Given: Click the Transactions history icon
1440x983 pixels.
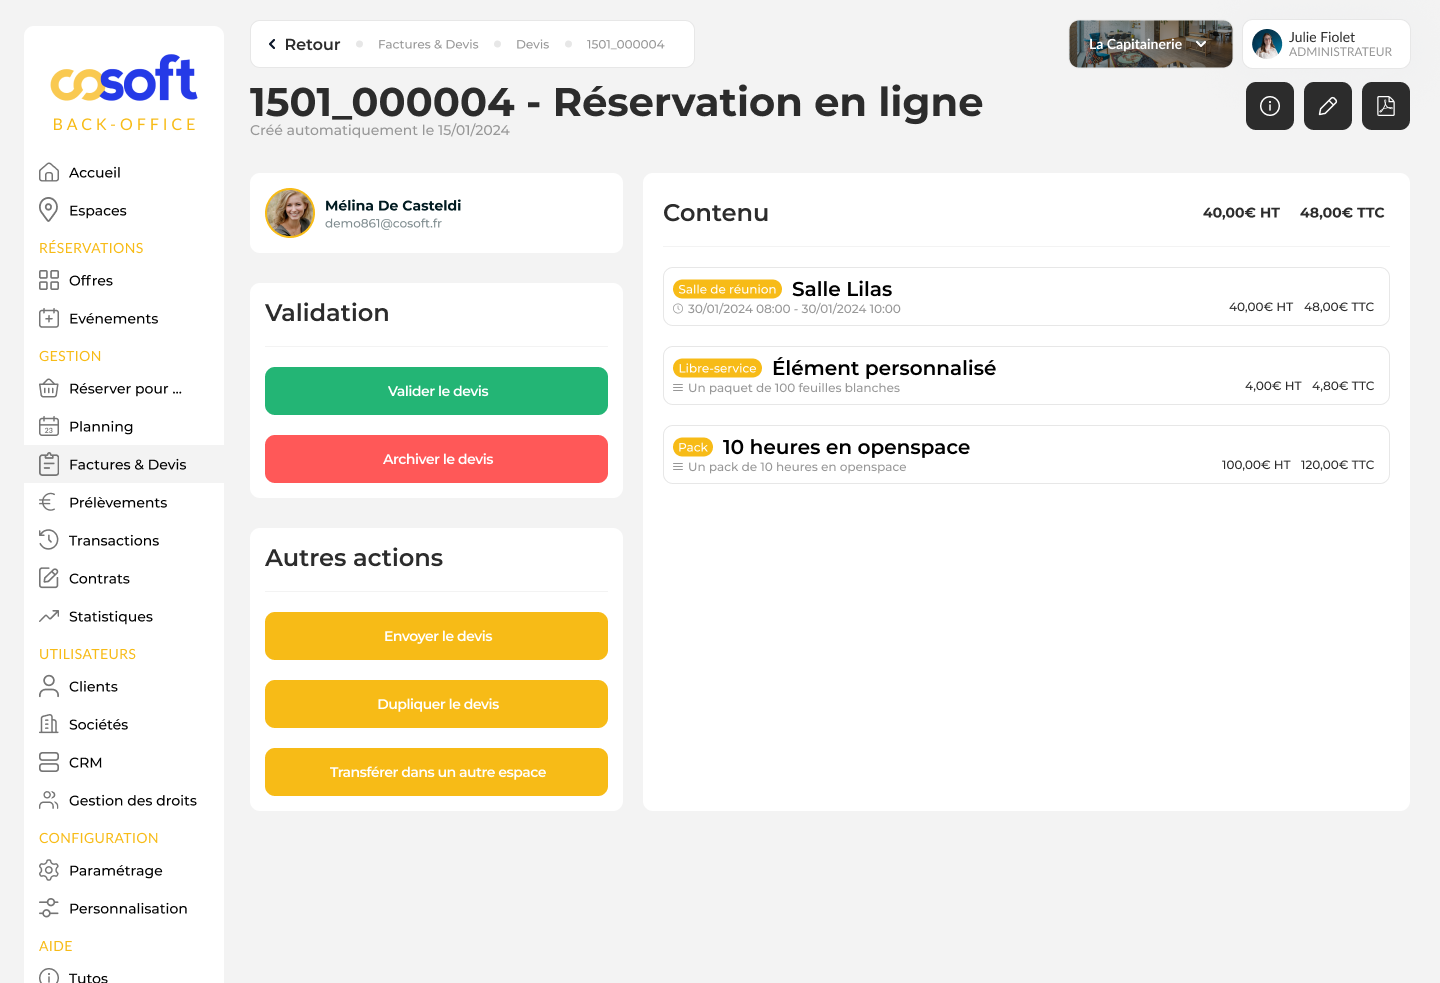Looking at the screenshot, I should 49,540.
